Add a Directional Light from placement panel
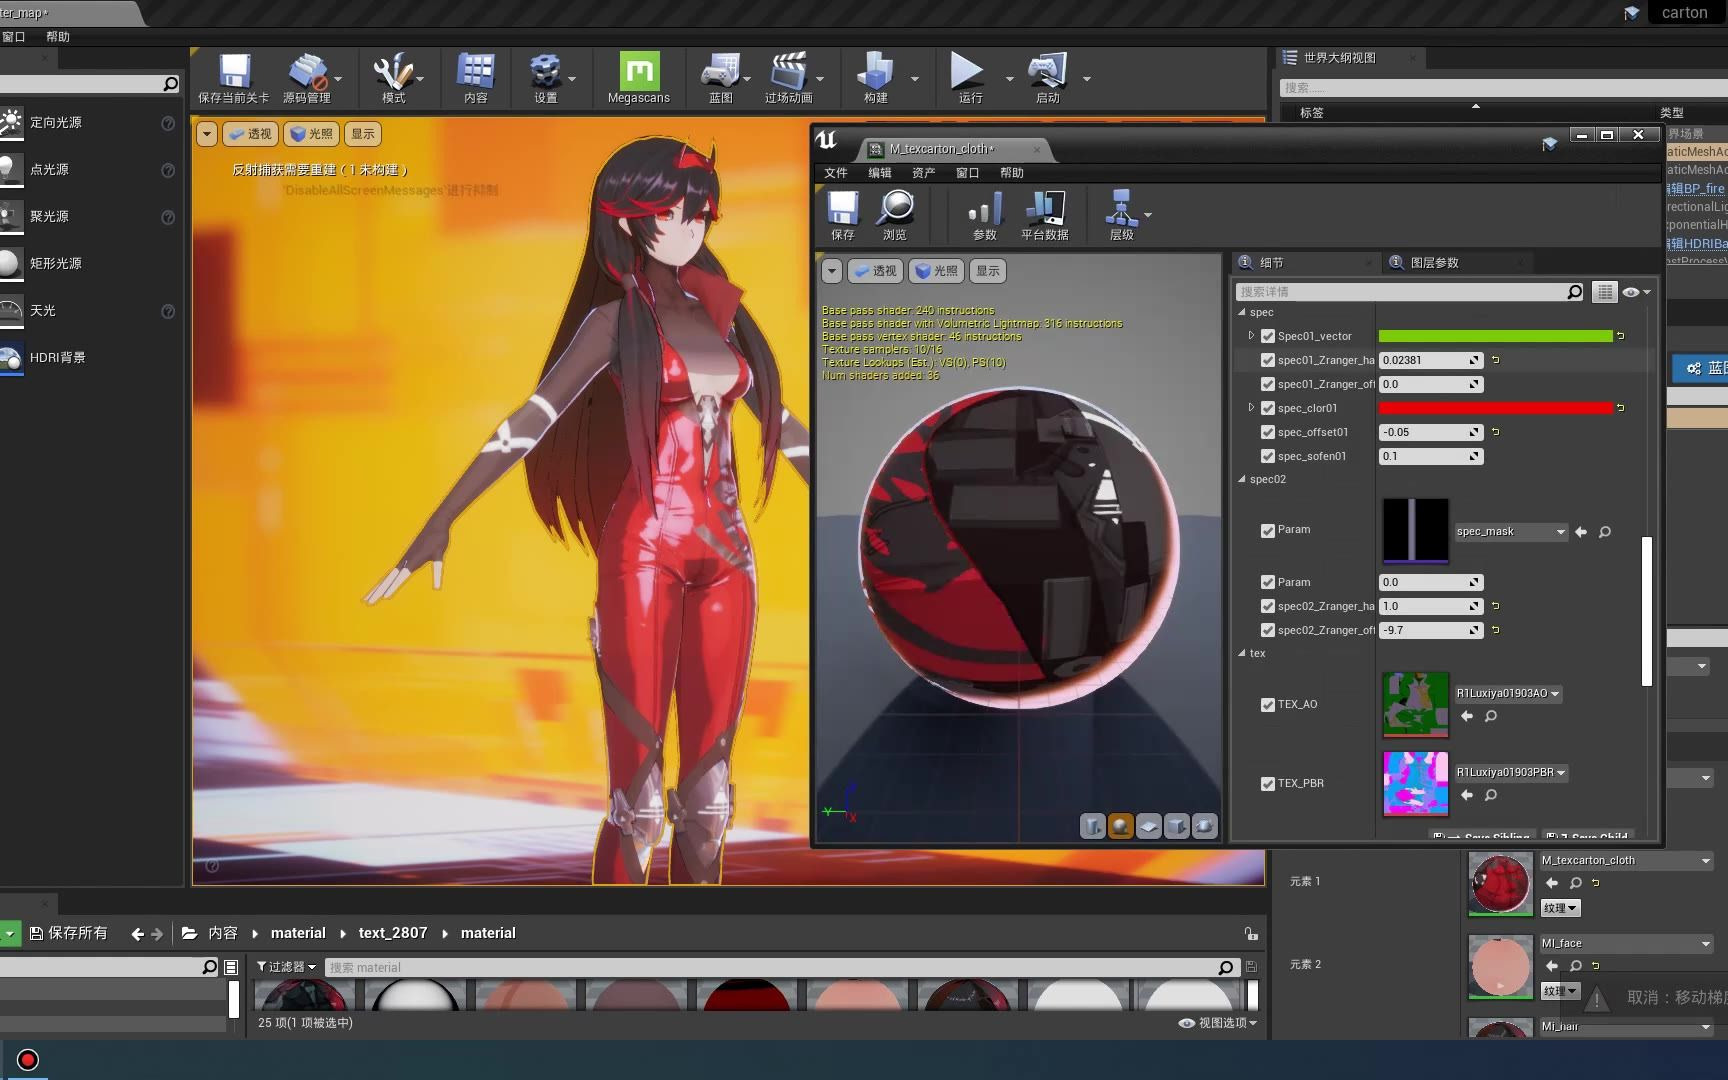The image size is (1728, 1080). [55, 122]
